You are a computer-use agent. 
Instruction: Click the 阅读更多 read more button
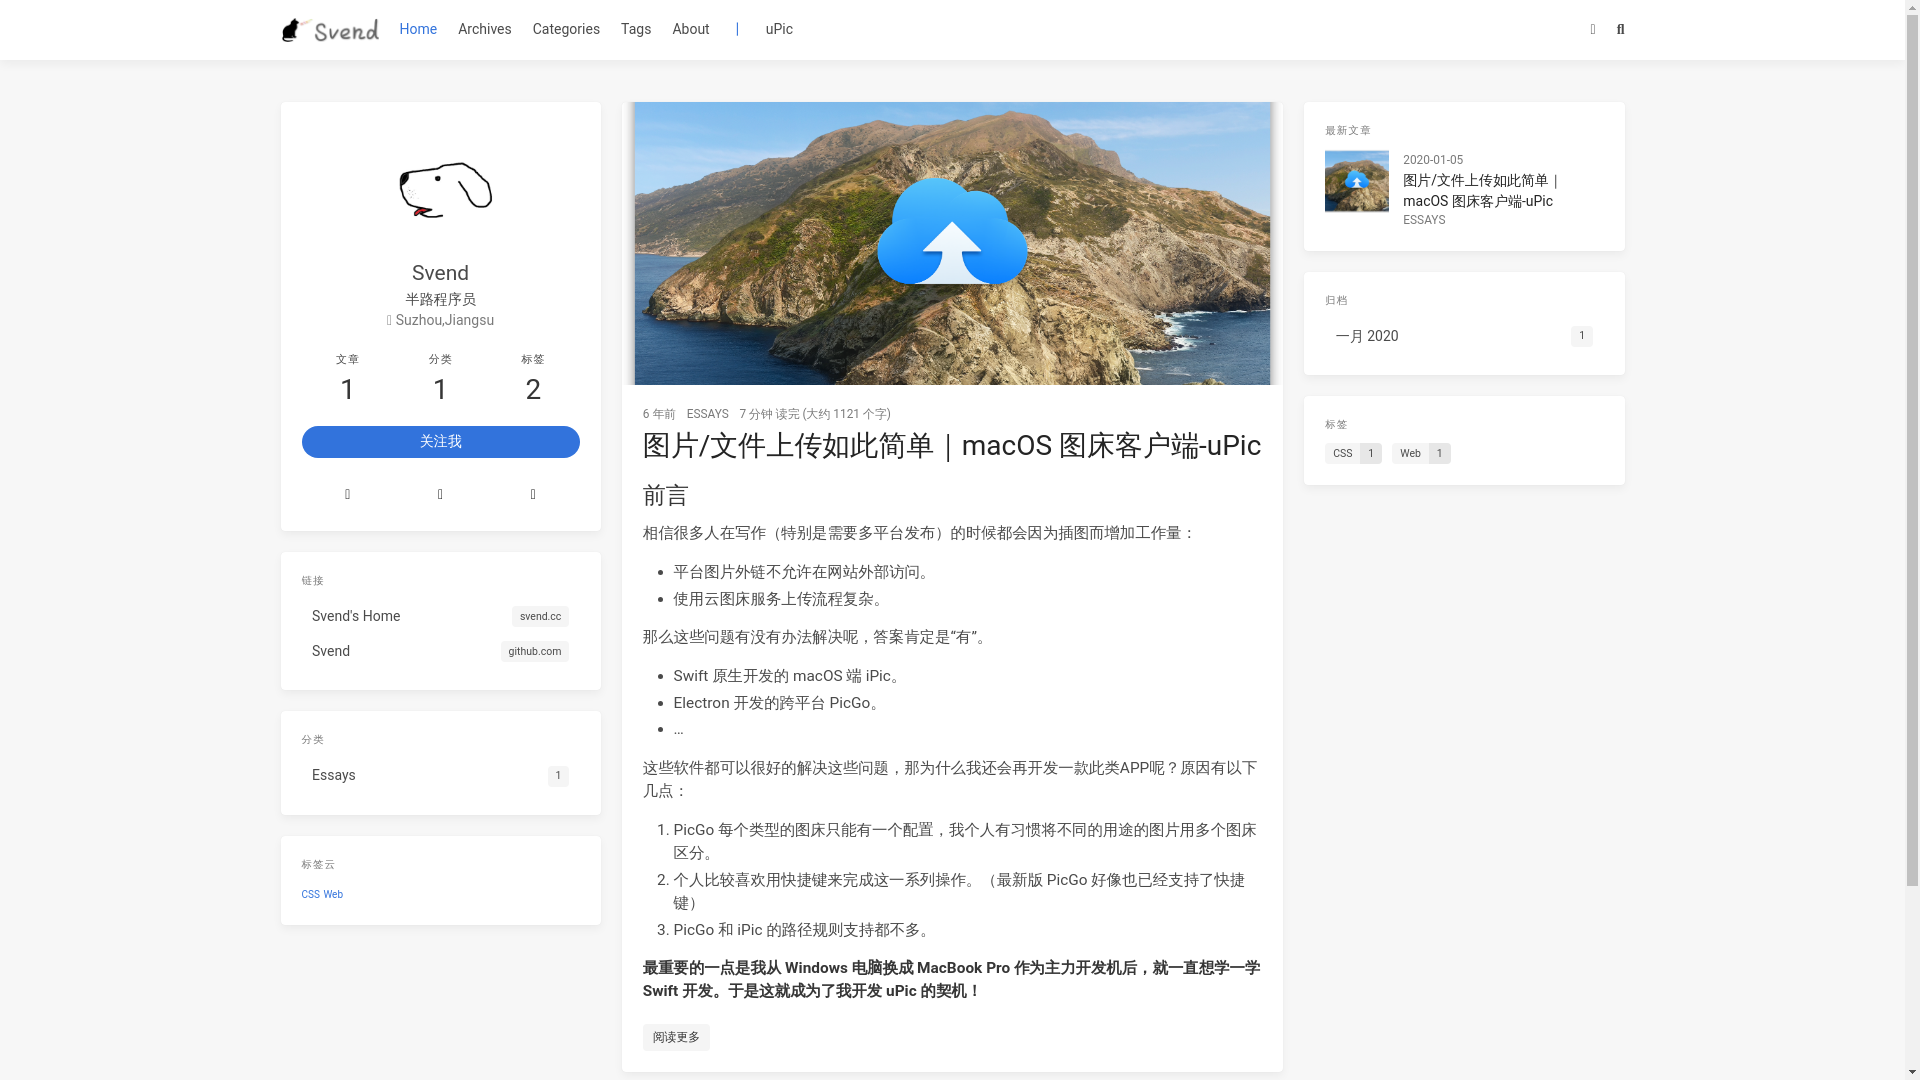pyautogui.click(x=676, y=1037)
